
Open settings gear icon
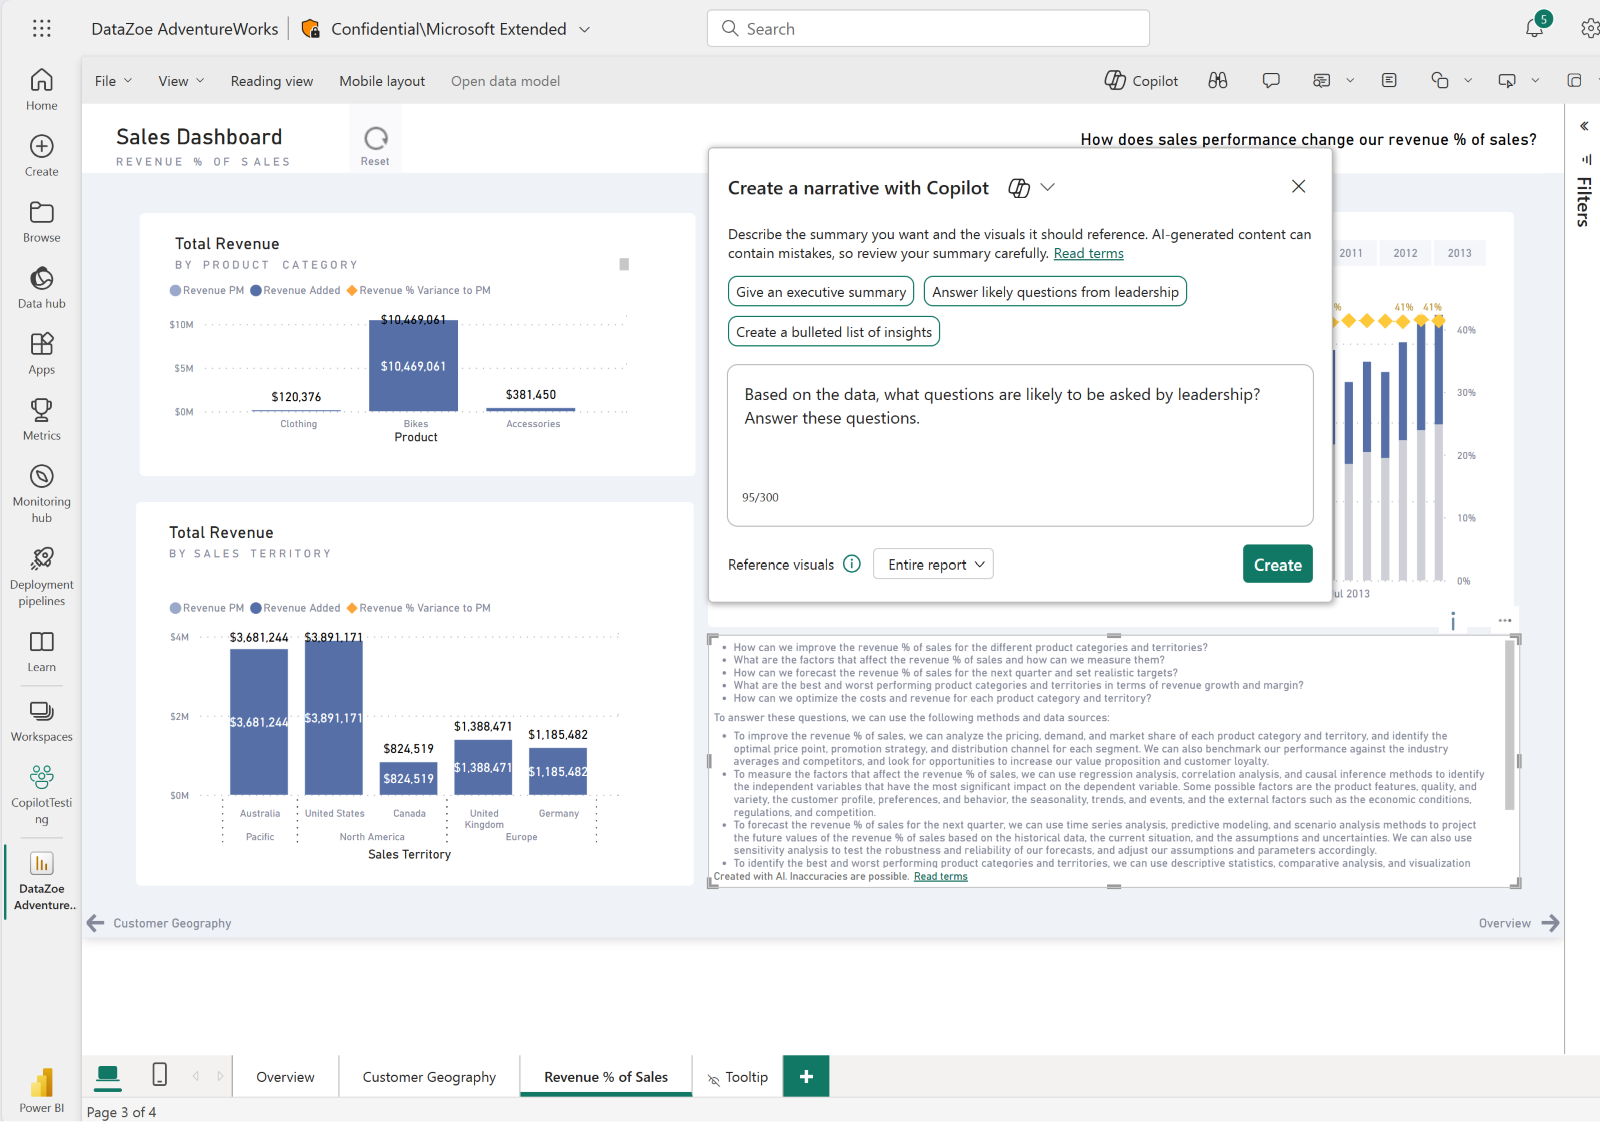point(1589,28)
